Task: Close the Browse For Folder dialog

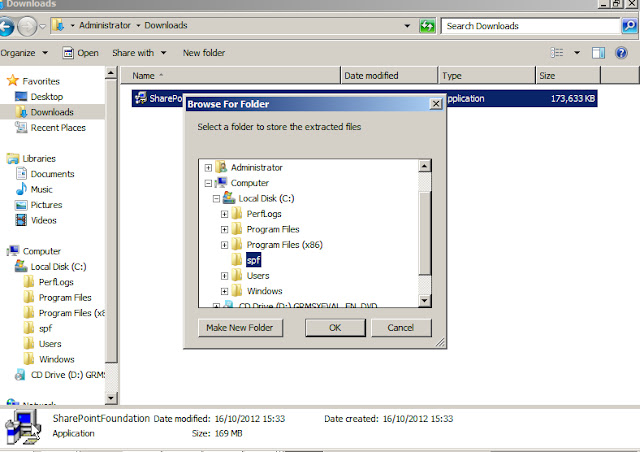Action: coord(436,104)
